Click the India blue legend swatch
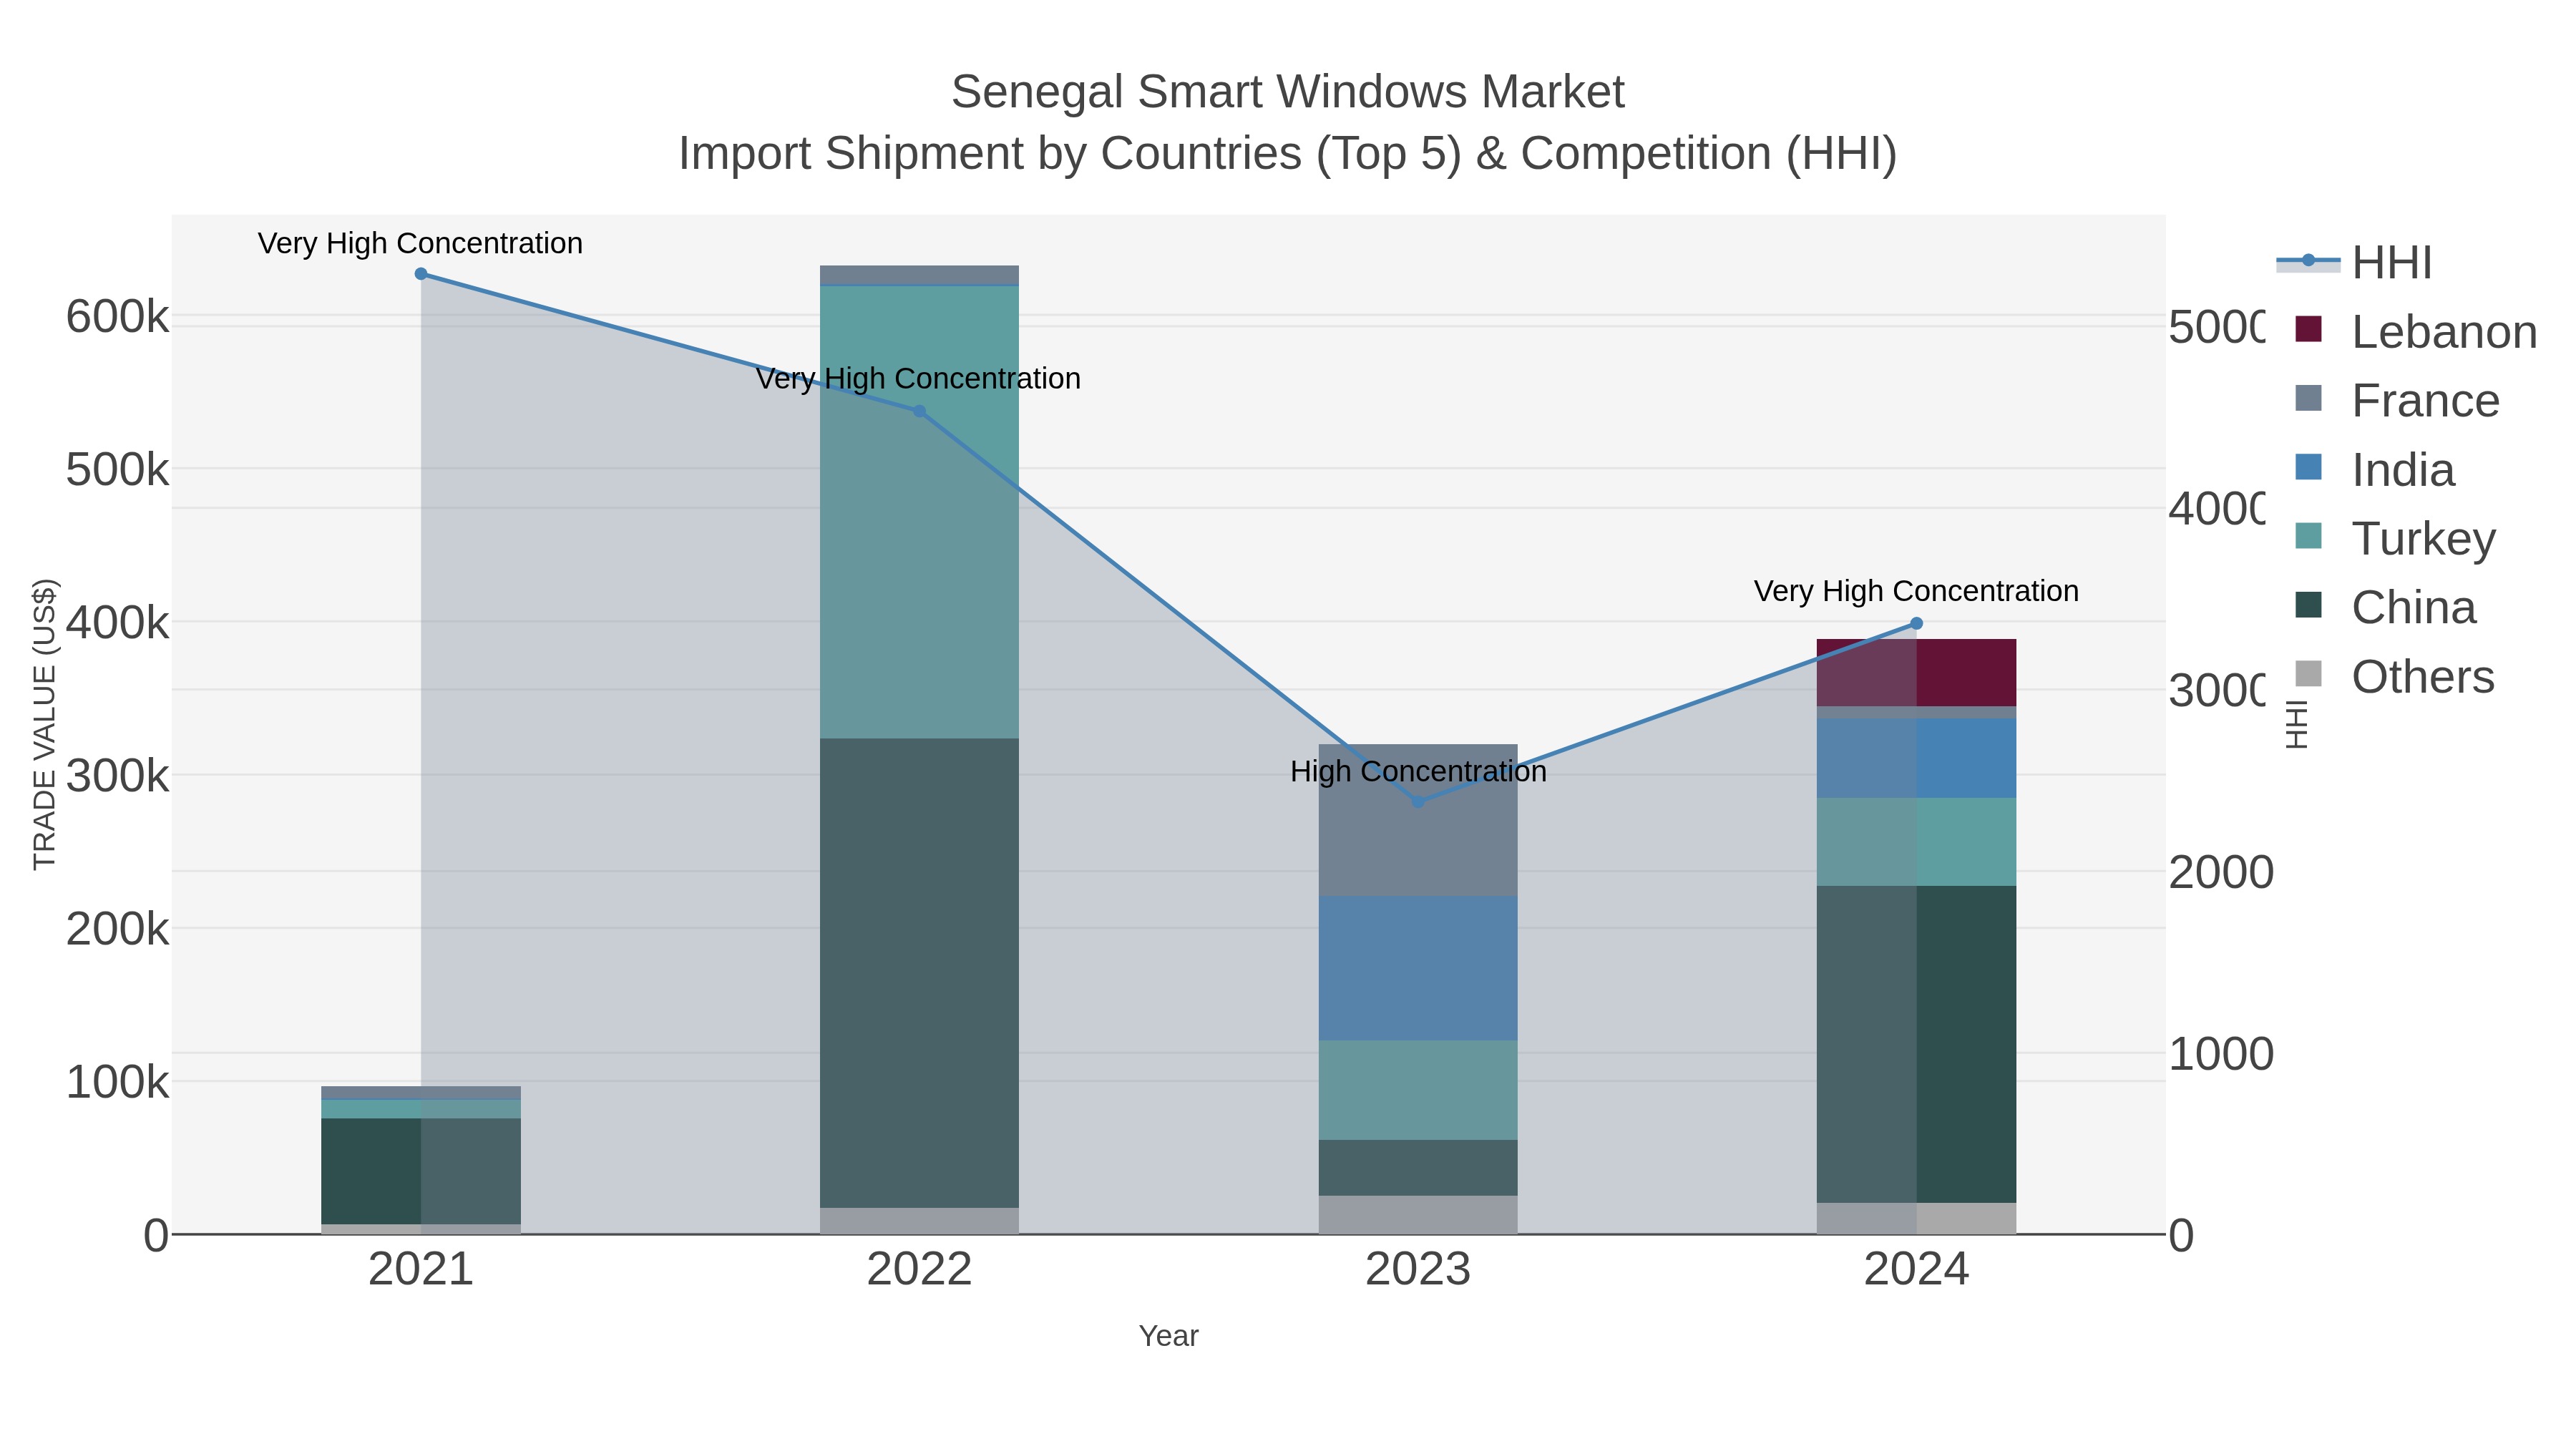Image resolution: width=2576 pixels, height=1449 pixels. point(2308,467)
